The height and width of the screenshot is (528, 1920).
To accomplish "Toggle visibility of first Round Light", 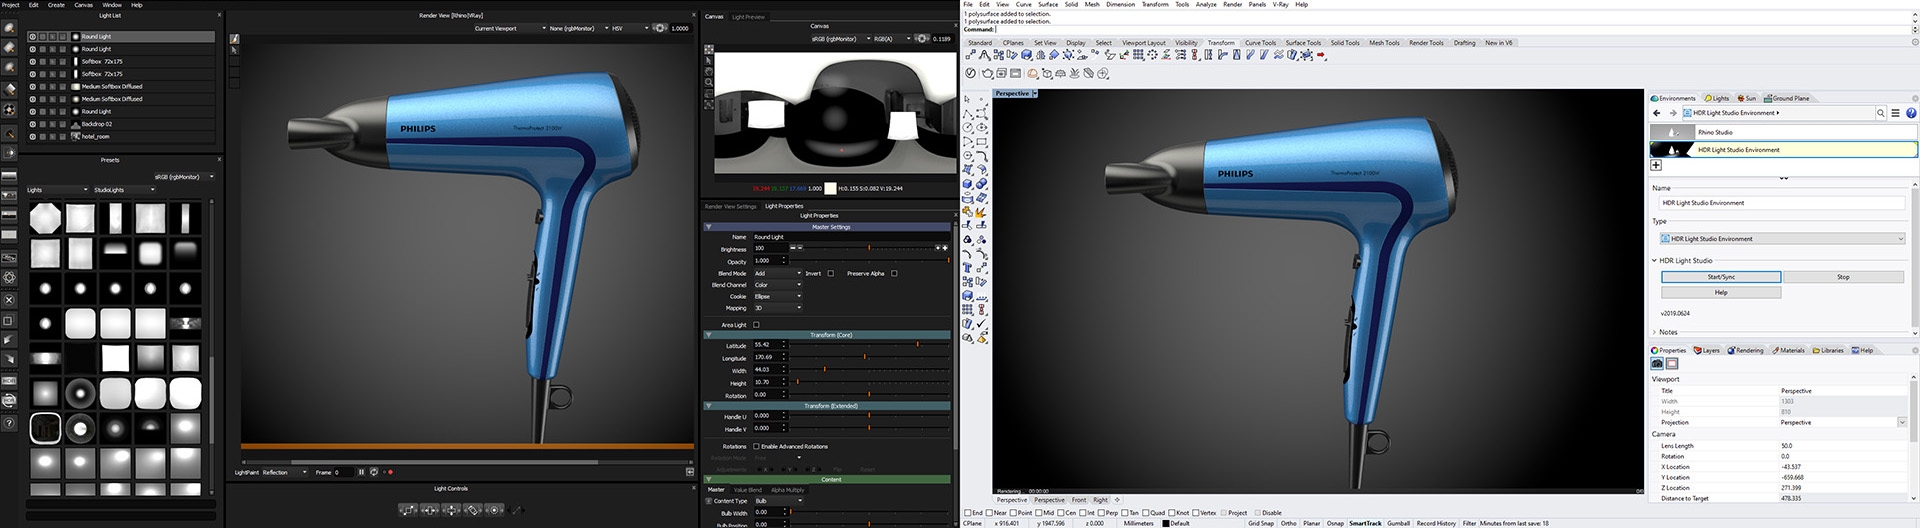I will click(x=33, y=36).
